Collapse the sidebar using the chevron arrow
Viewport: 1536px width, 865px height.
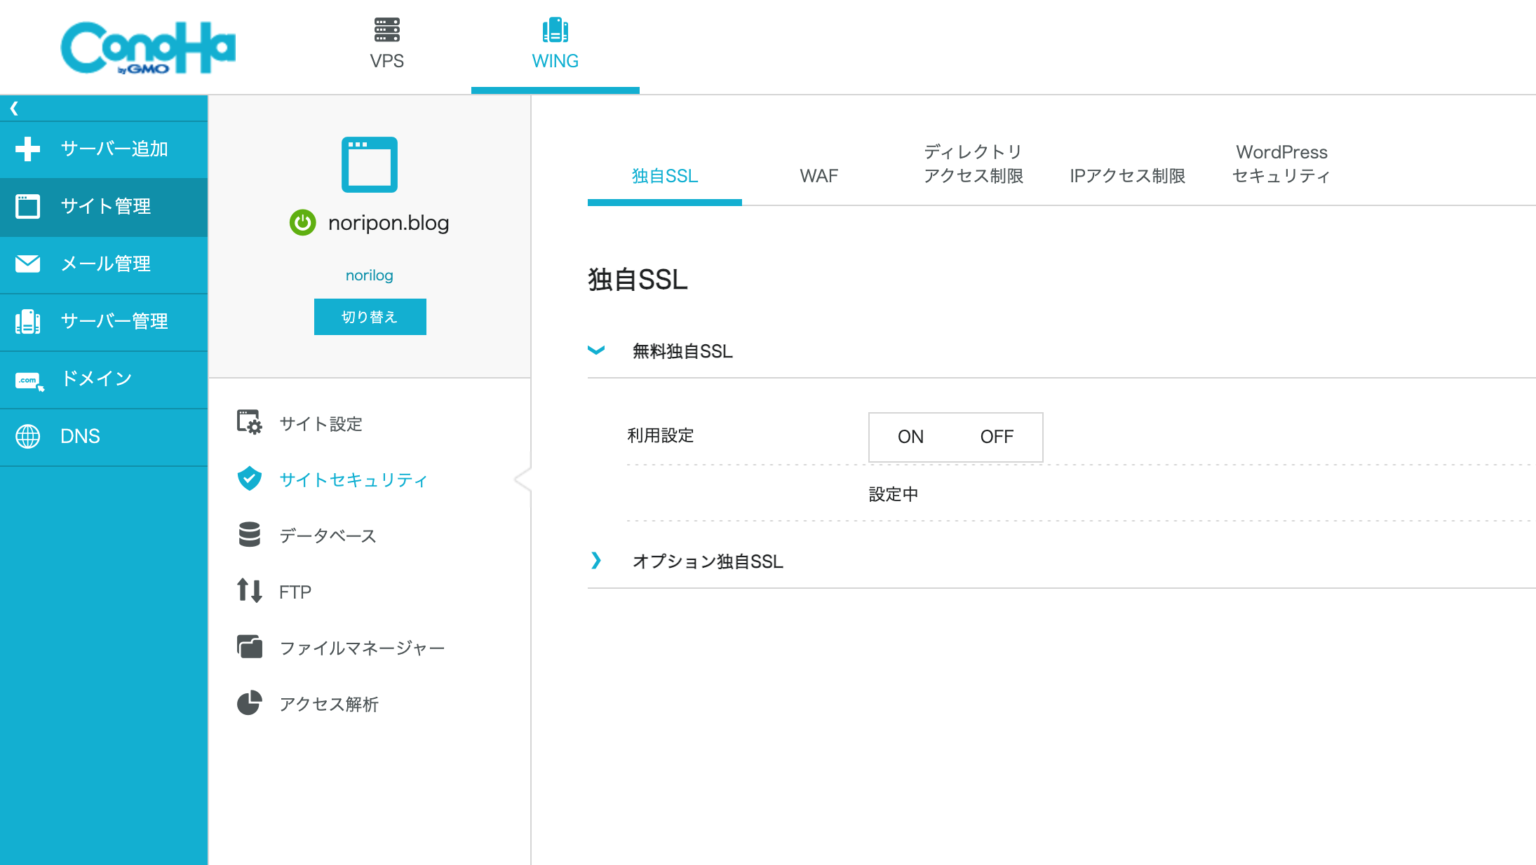pos(13,107)
